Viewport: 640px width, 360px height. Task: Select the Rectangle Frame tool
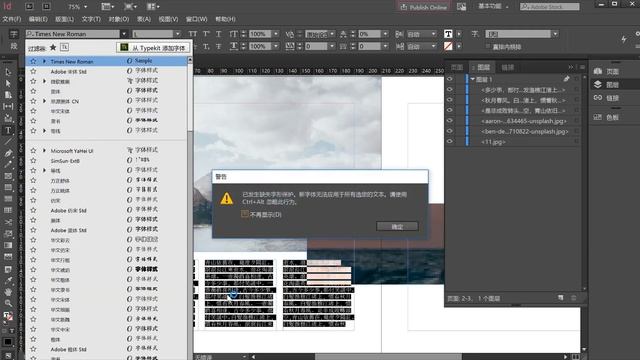(8, 176)
